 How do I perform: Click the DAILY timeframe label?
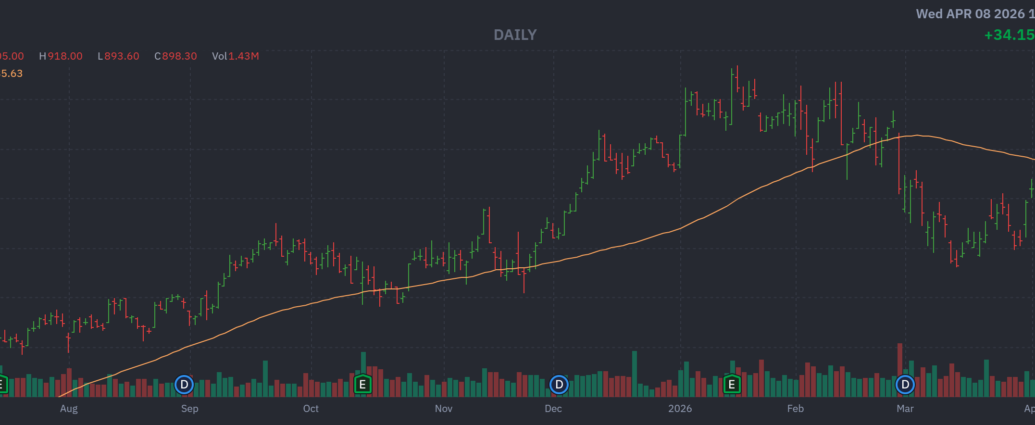click(x=515, y=35)
